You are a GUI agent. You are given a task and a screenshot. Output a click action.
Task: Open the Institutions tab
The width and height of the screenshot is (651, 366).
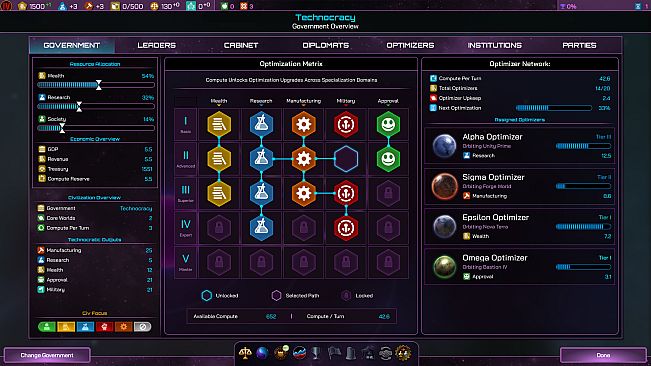tap(494, 45)
